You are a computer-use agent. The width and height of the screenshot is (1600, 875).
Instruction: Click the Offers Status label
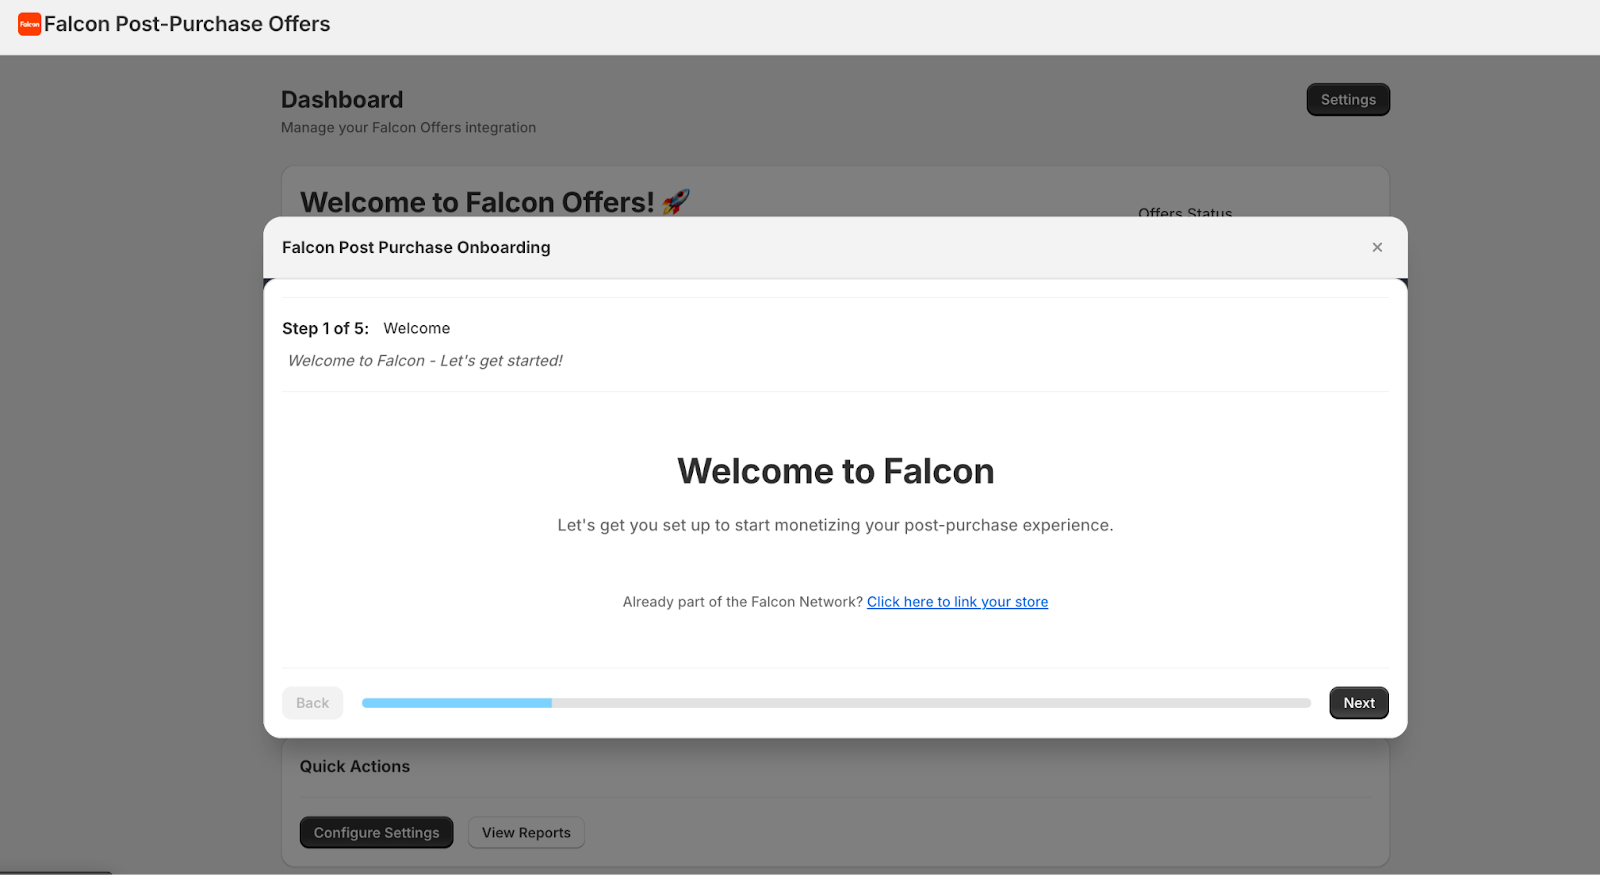[x=1185, y=212]
